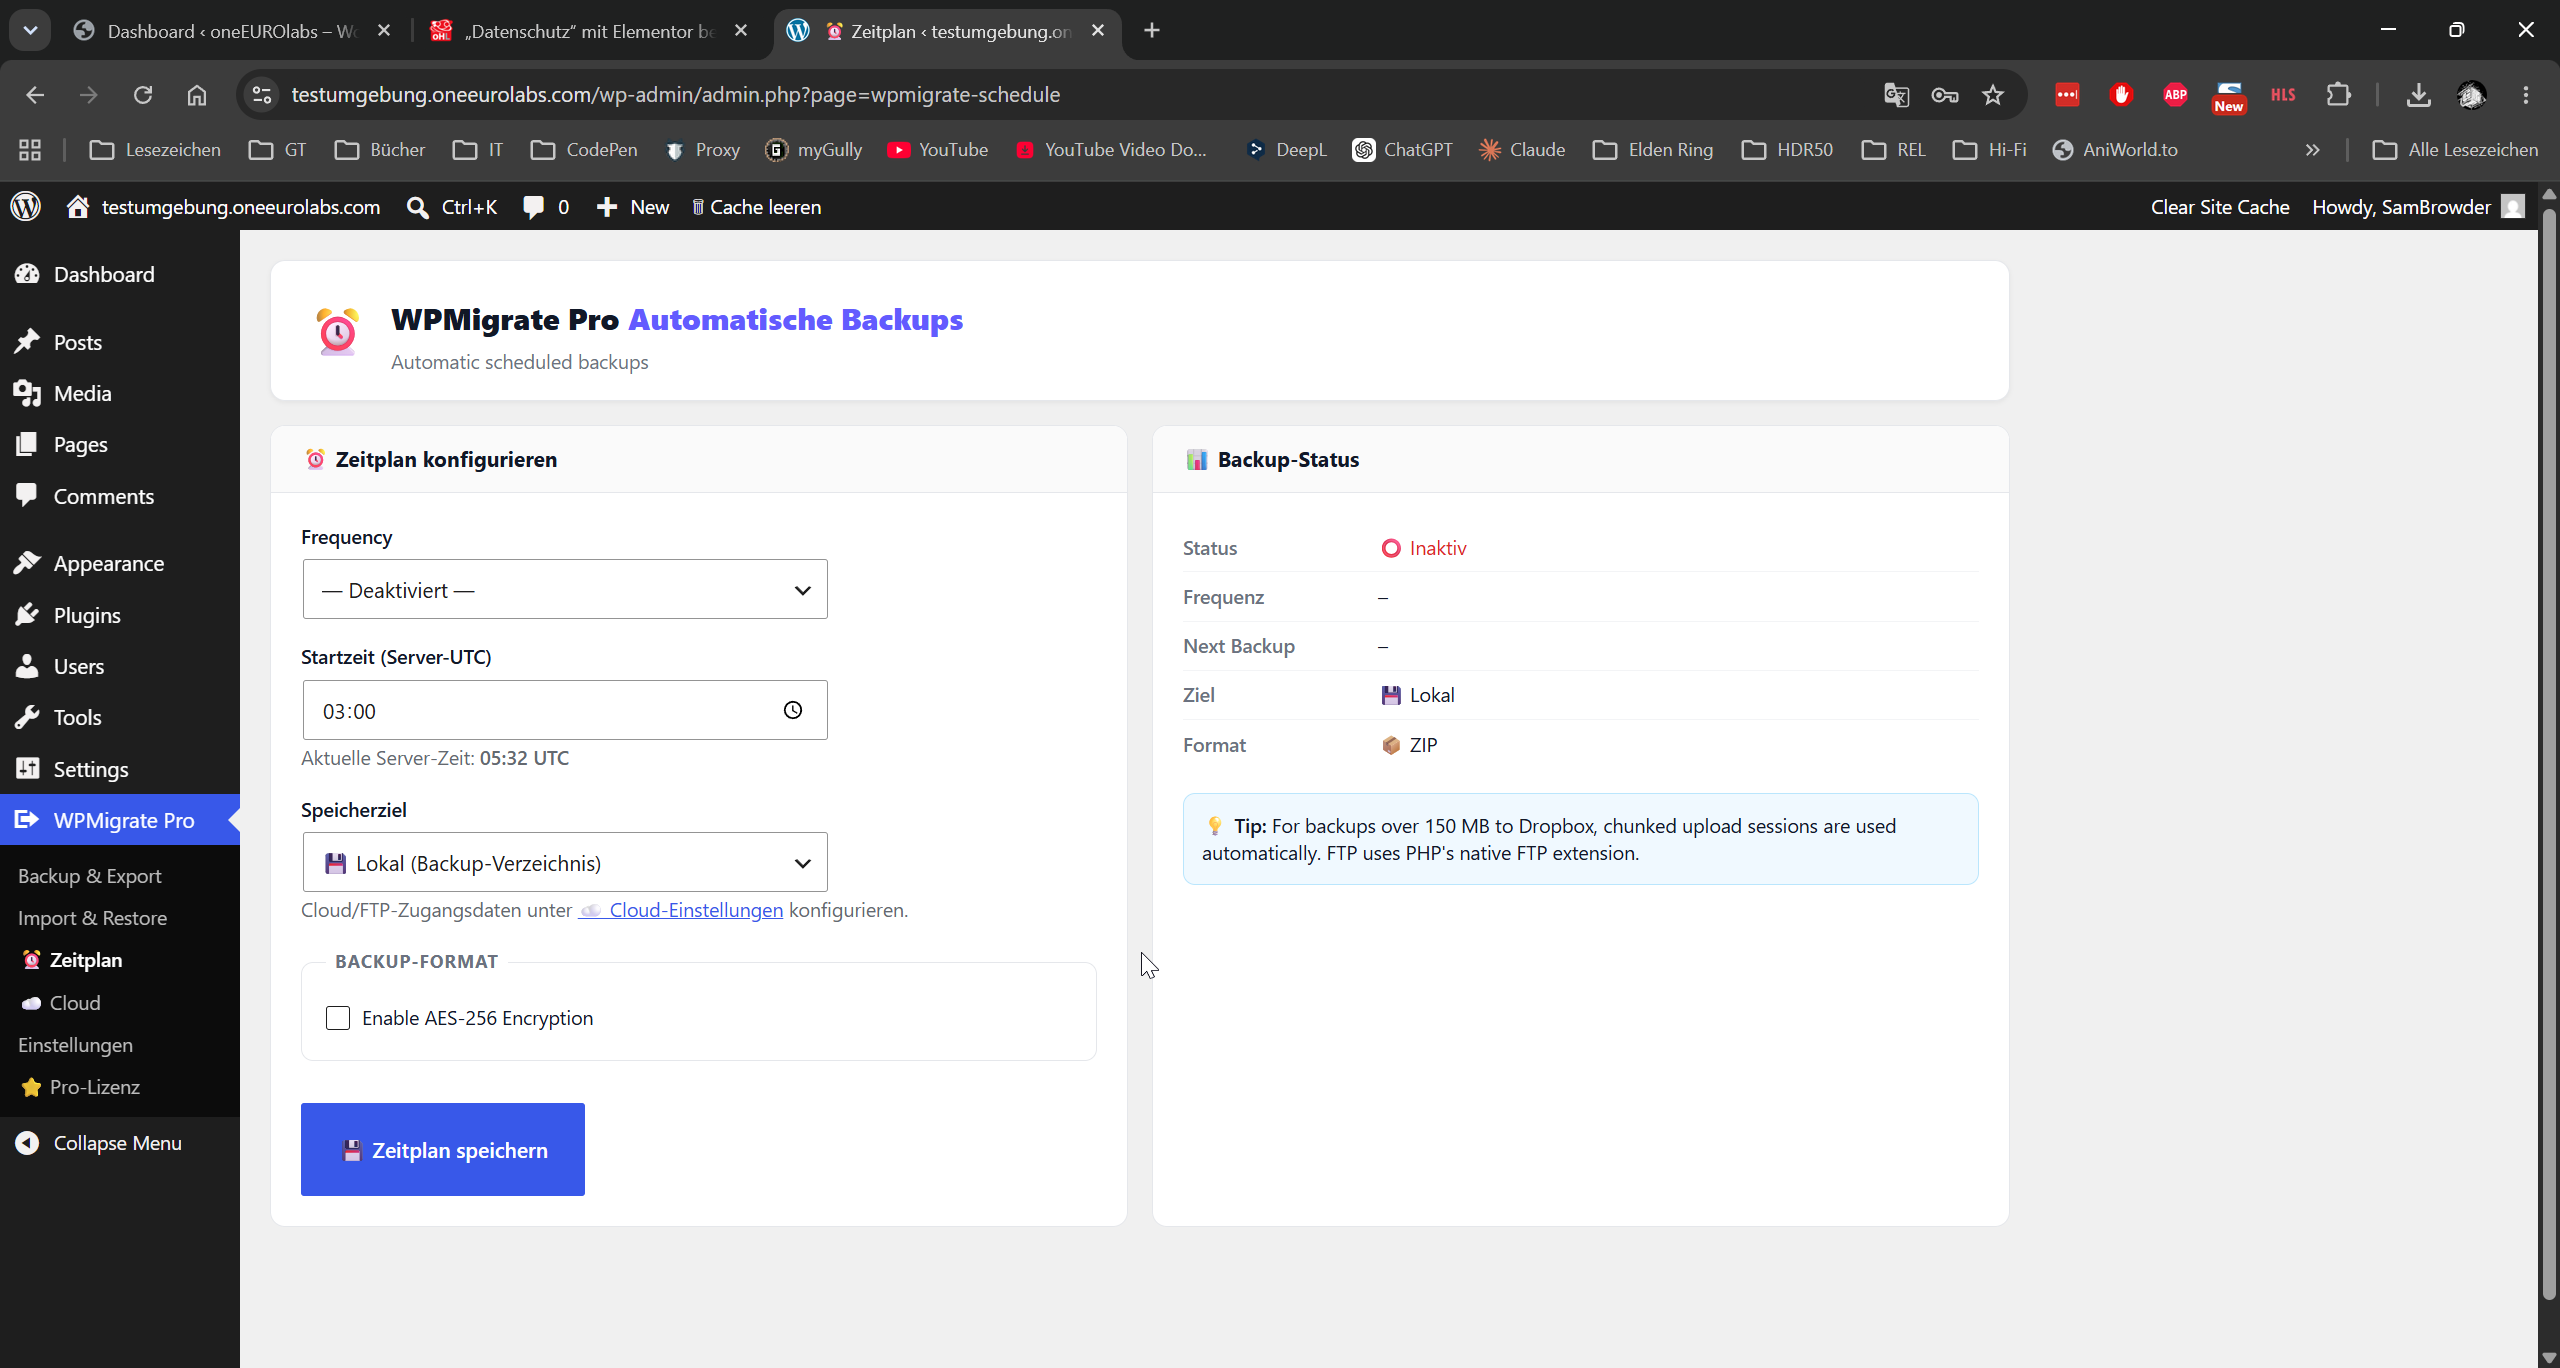The image size is (2560, 1368).
Task: Click Zeitplan speichern button
Action: pos(443,1150)
